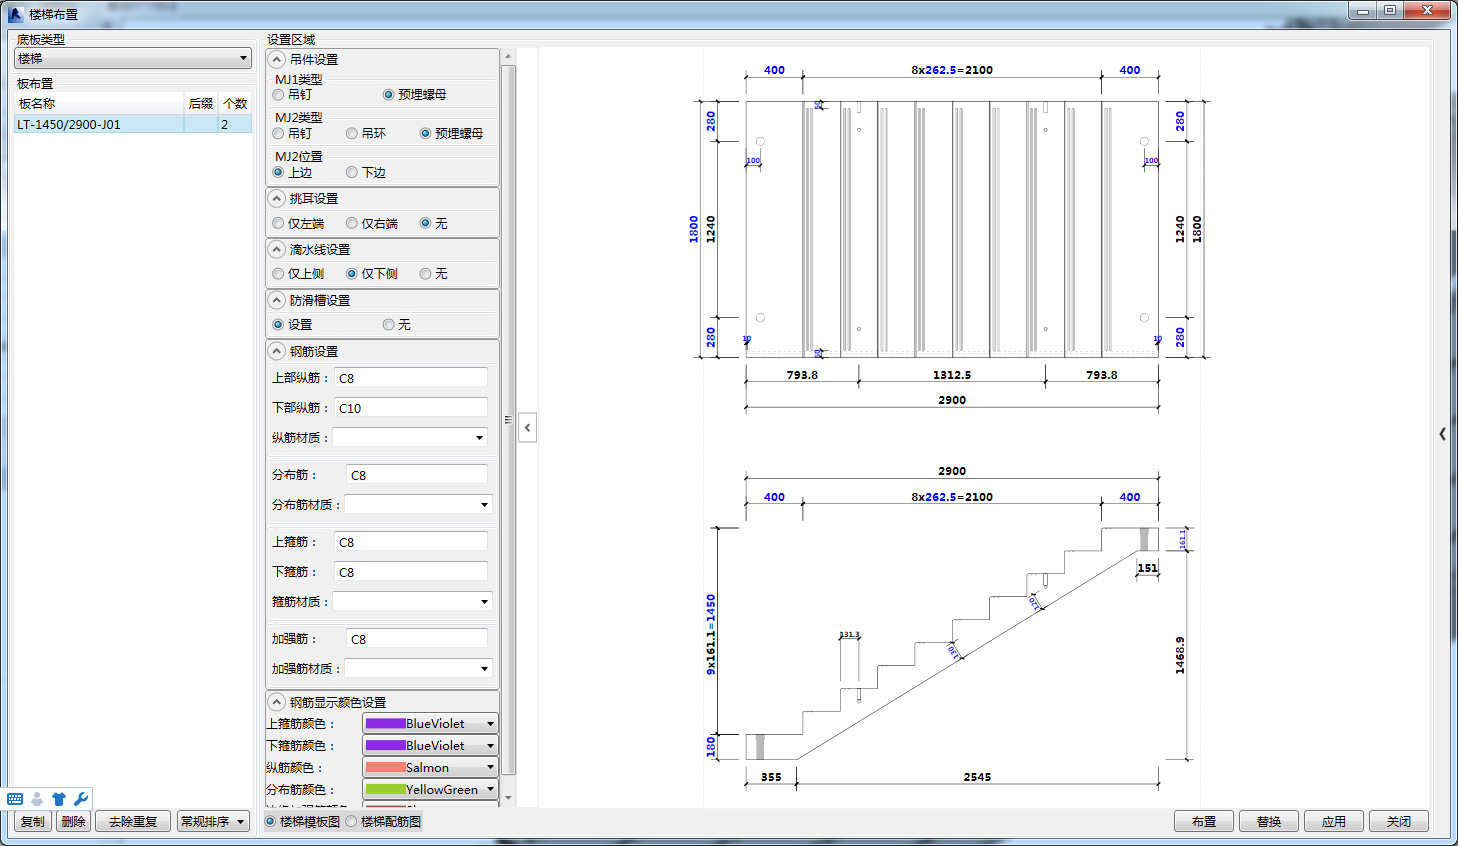Open the 箍筋材质 dropdown

coord(412,602)
